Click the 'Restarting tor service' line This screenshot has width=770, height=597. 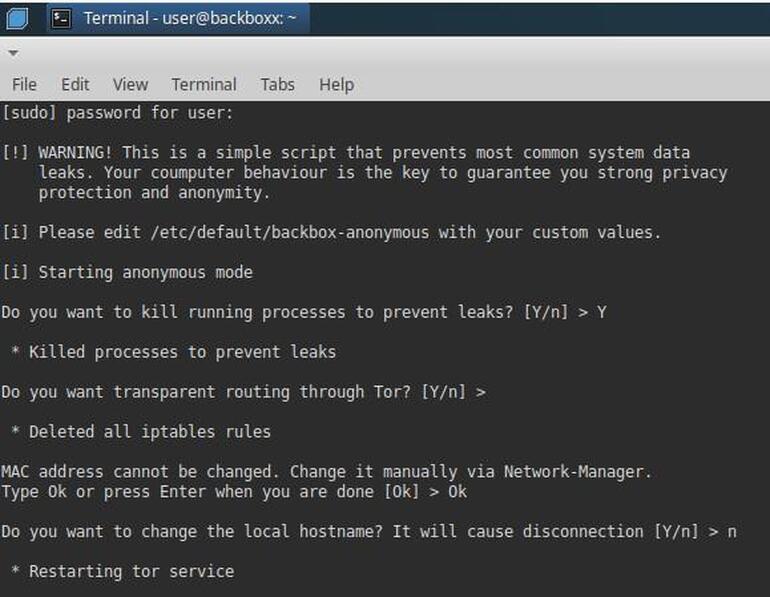[x=123, y=571]
